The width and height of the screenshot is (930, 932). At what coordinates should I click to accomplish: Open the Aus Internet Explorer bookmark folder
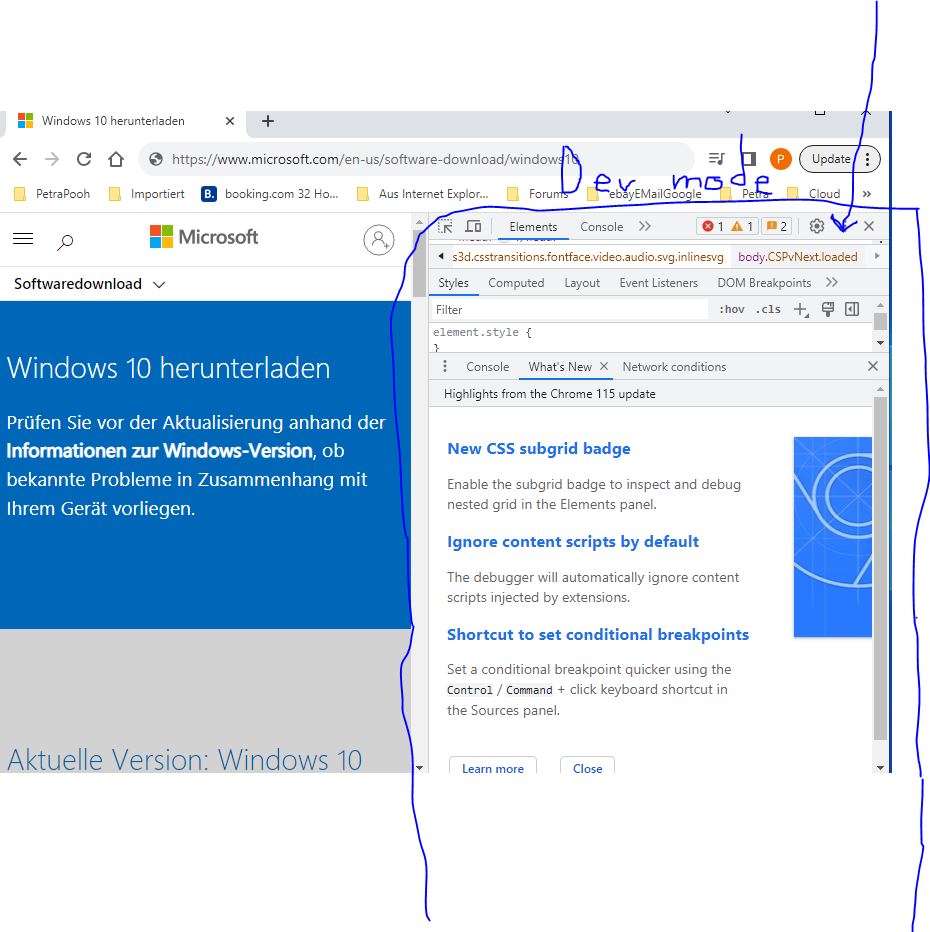point(423,194)
